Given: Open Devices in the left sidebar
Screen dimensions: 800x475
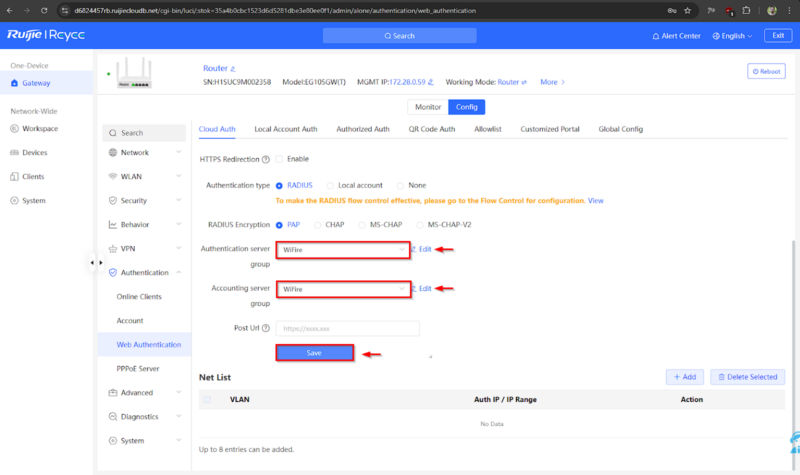Looking at the screenshot, I should pyautogui.click(x=34, y=153).
